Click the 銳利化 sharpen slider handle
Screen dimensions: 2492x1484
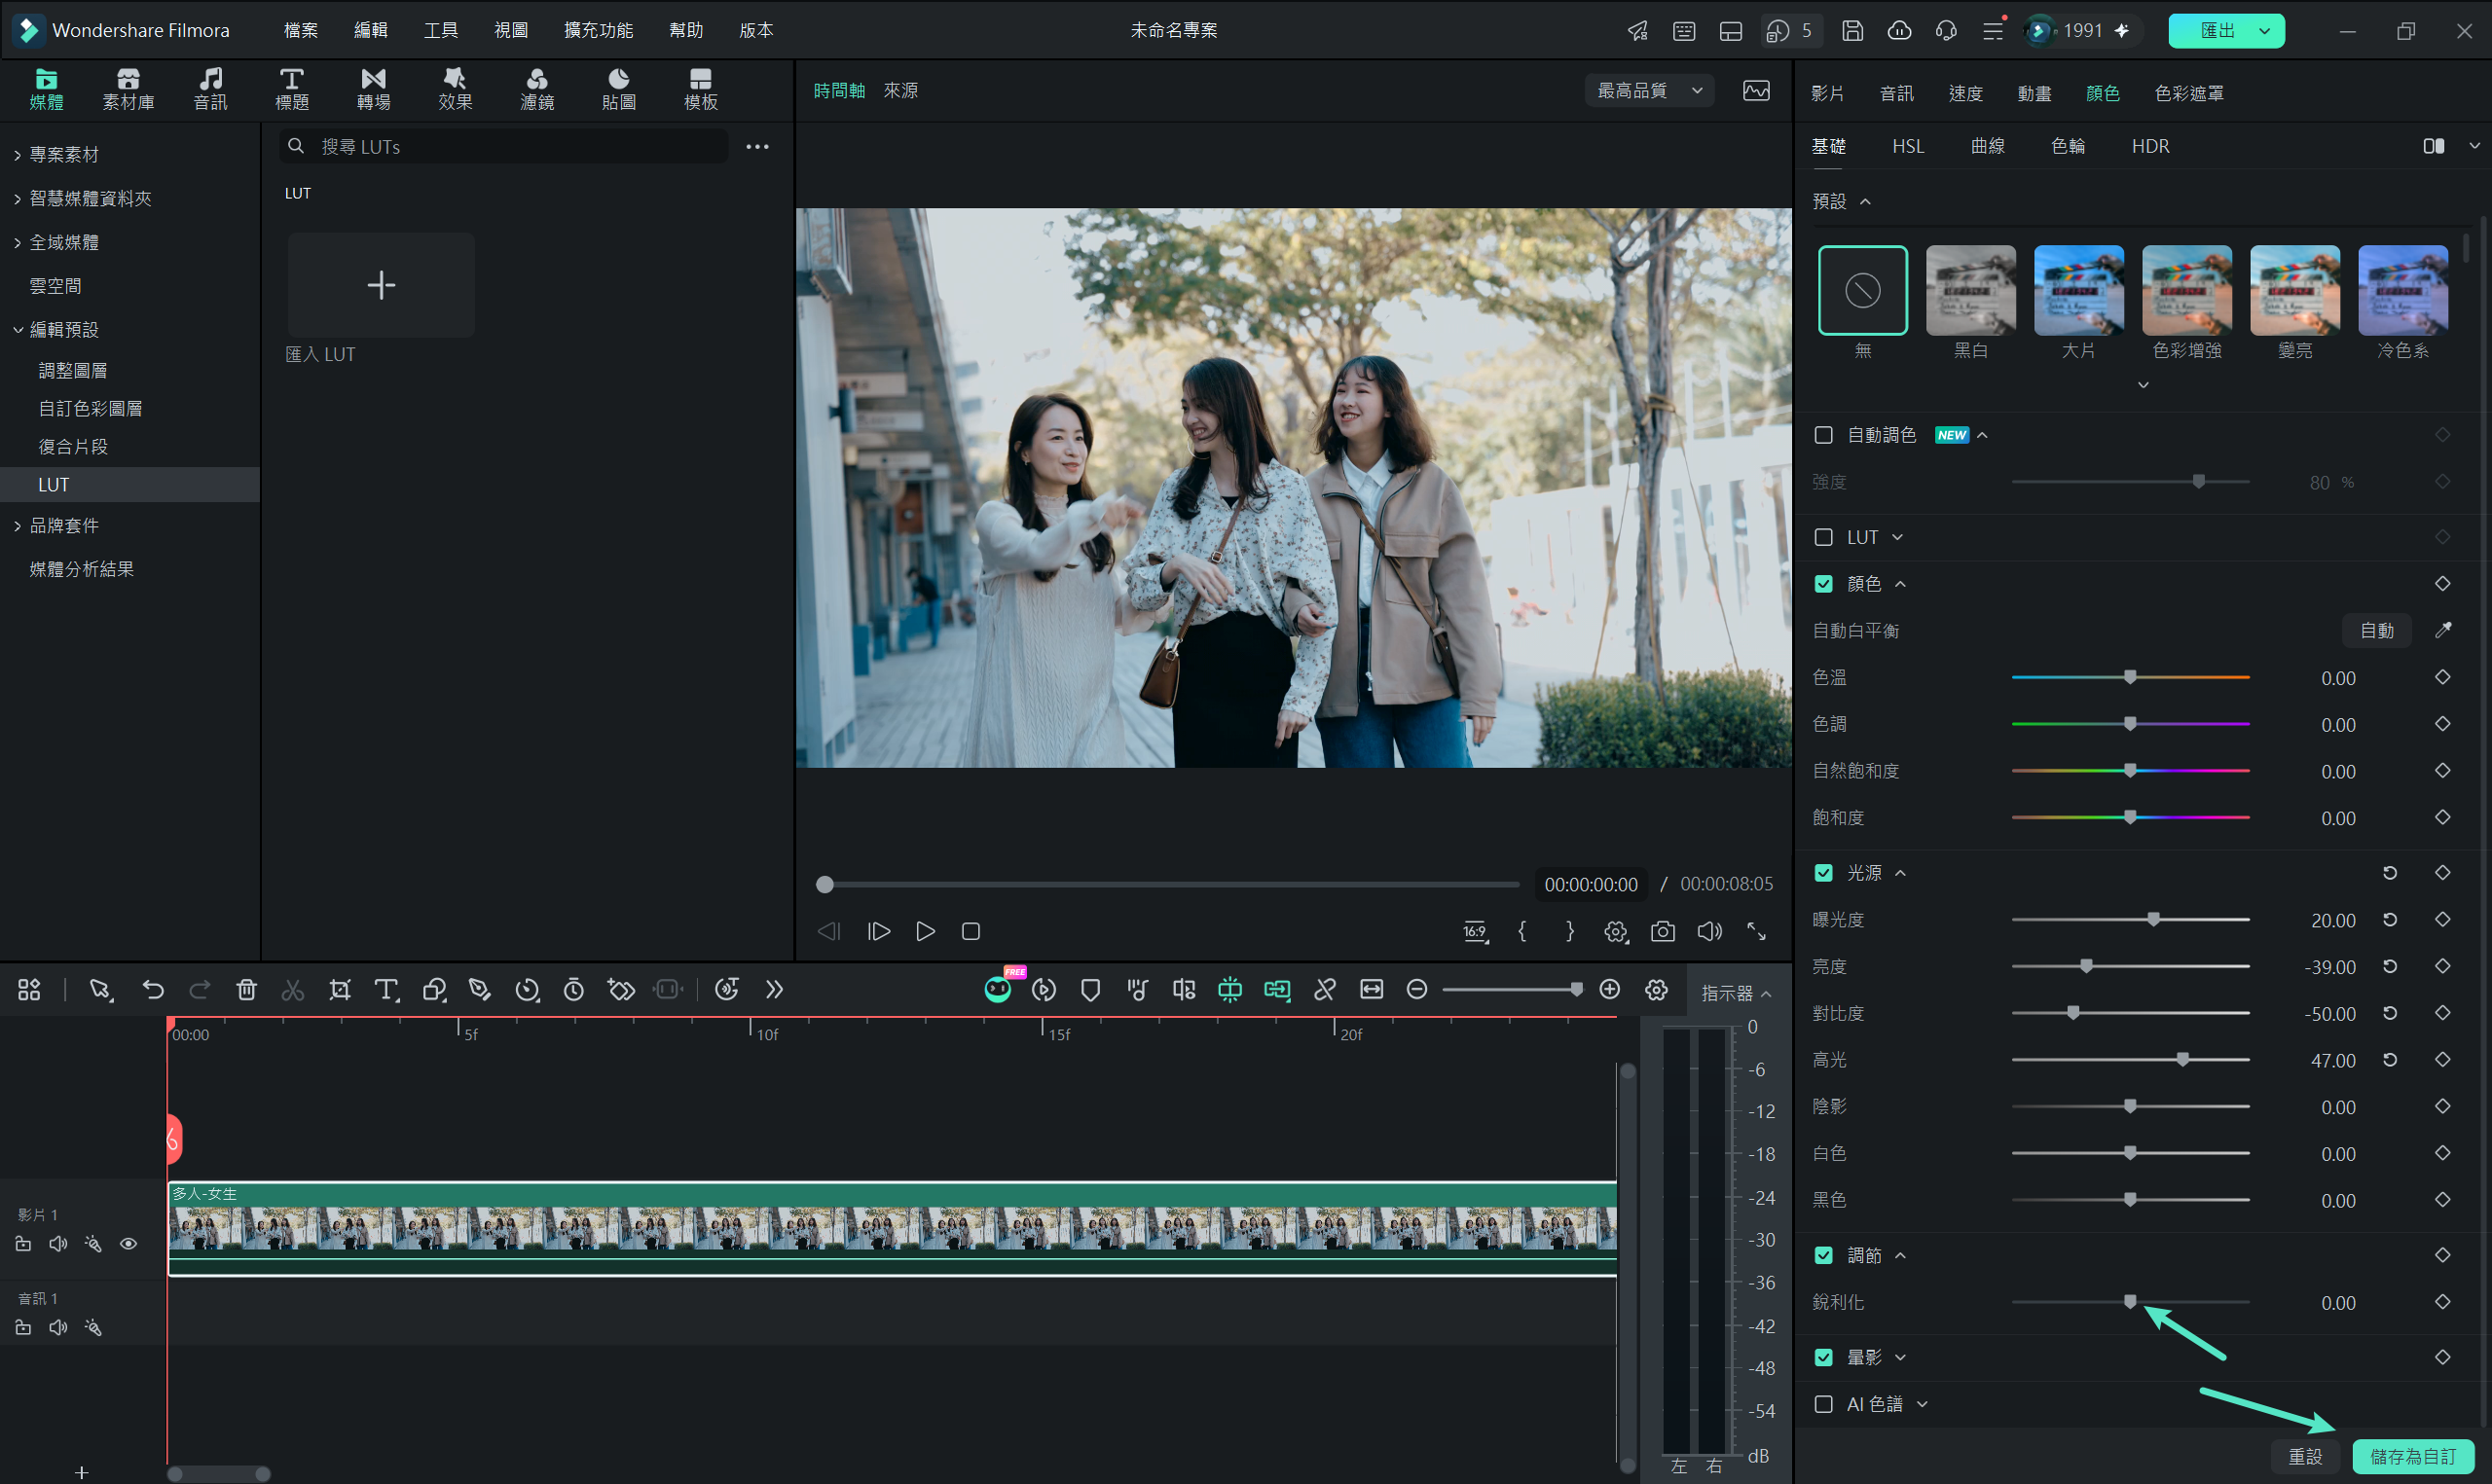[x=2131, y=1301]
